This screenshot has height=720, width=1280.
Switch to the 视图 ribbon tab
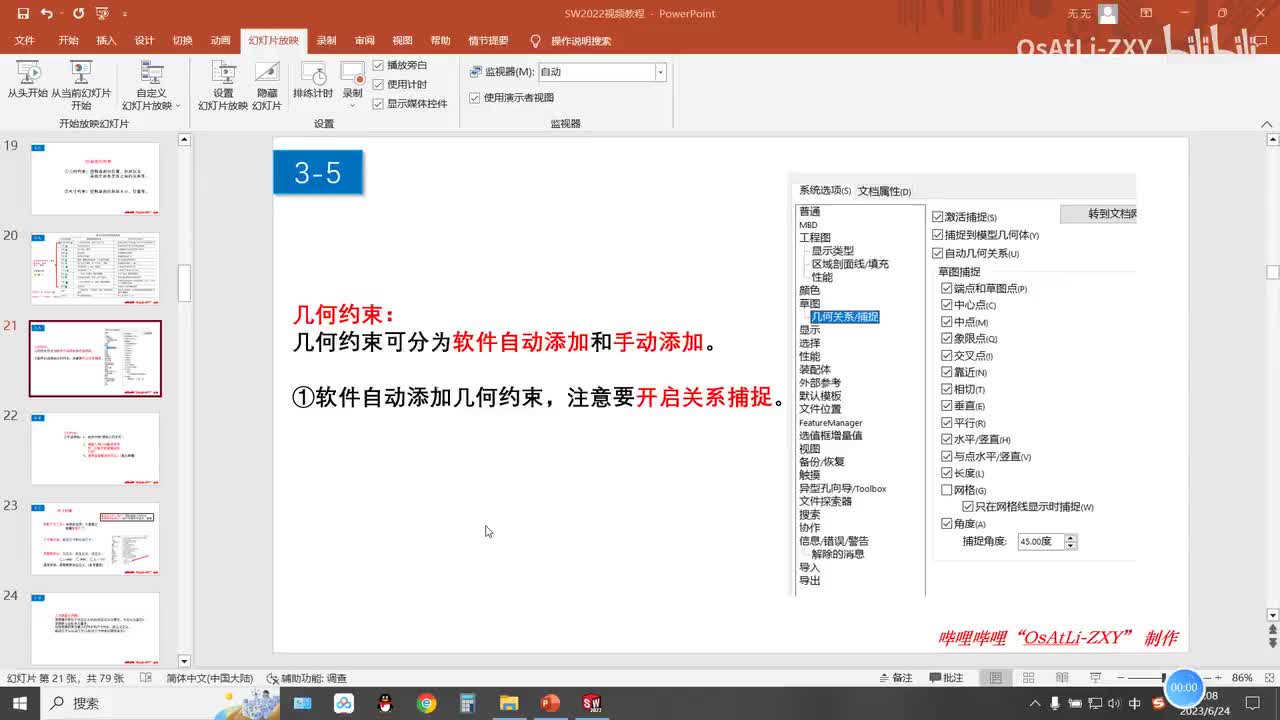point(402,41)
